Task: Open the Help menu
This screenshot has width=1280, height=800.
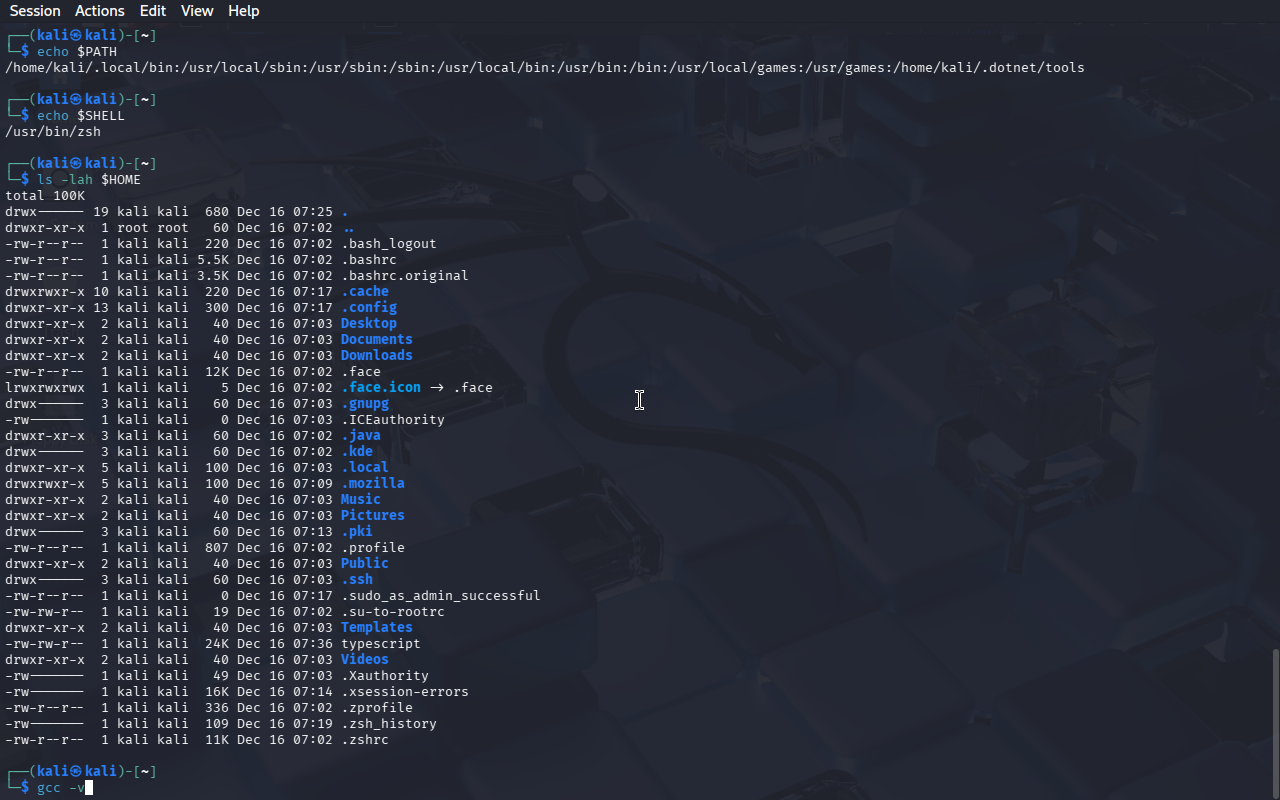Action: click(x=243, y=11)
